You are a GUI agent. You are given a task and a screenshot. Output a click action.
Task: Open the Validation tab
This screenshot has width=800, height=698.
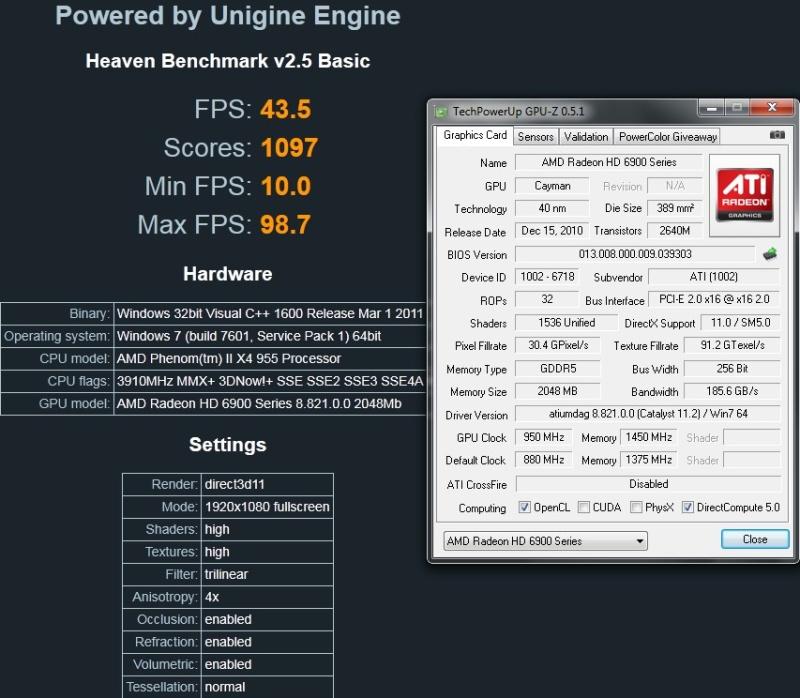(586, 137)
